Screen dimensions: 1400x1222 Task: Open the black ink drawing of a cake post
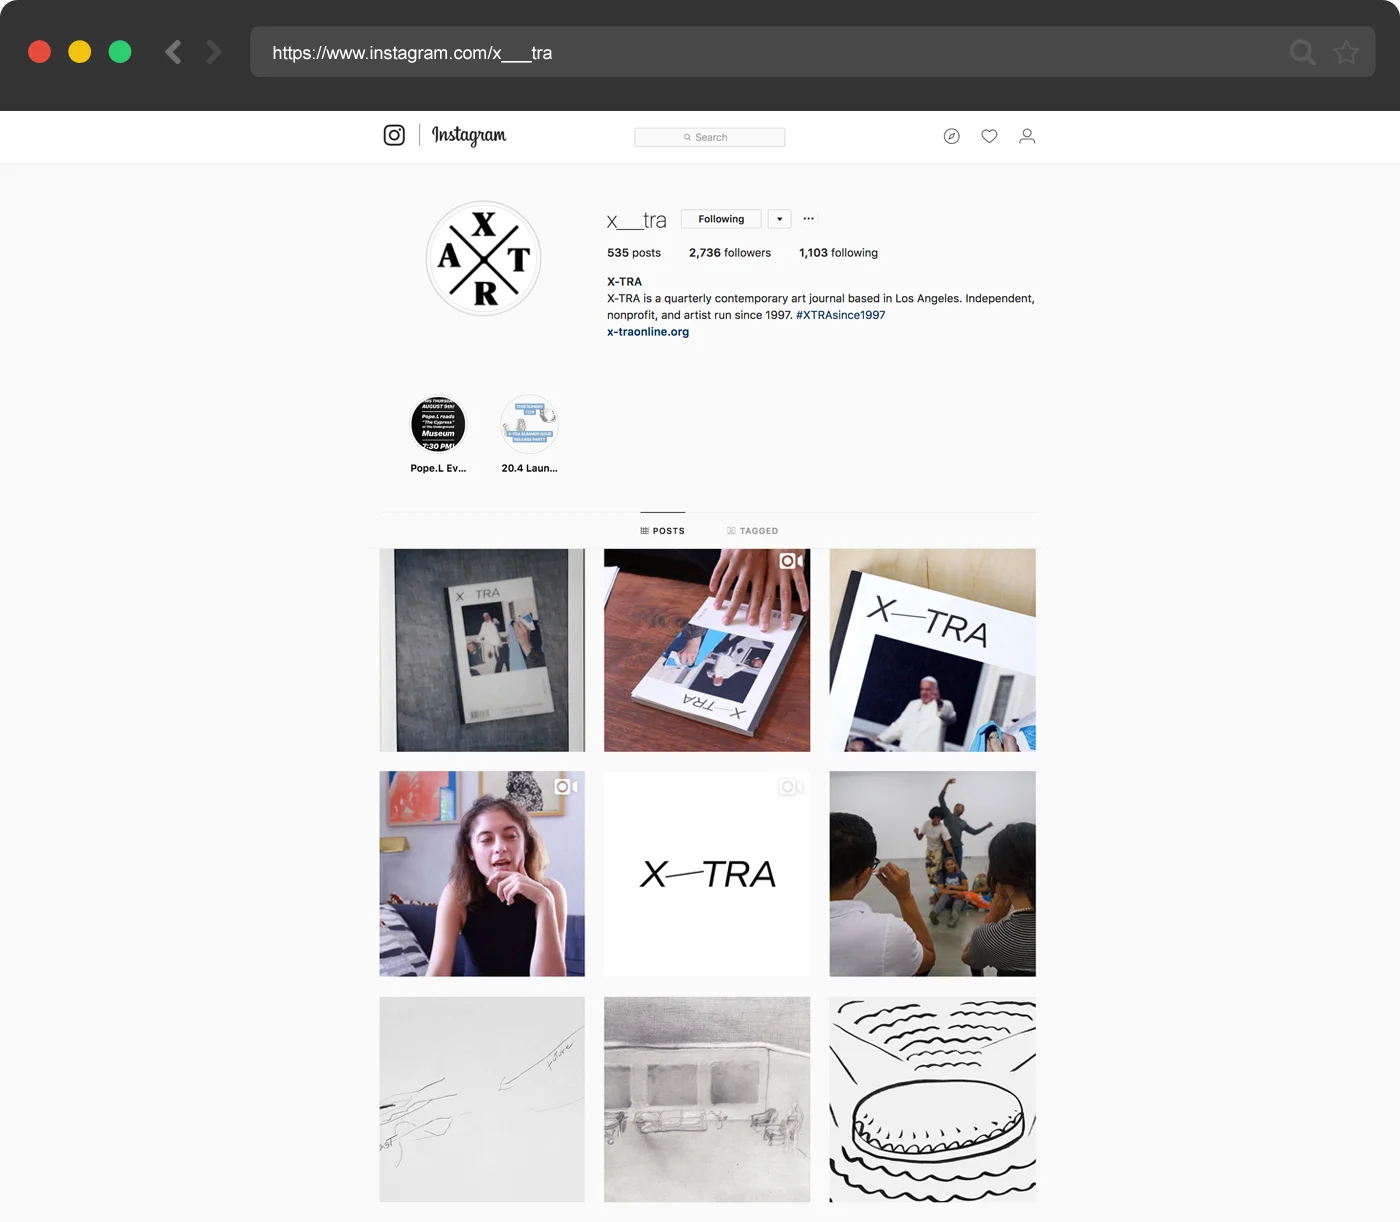point(933,1099)
